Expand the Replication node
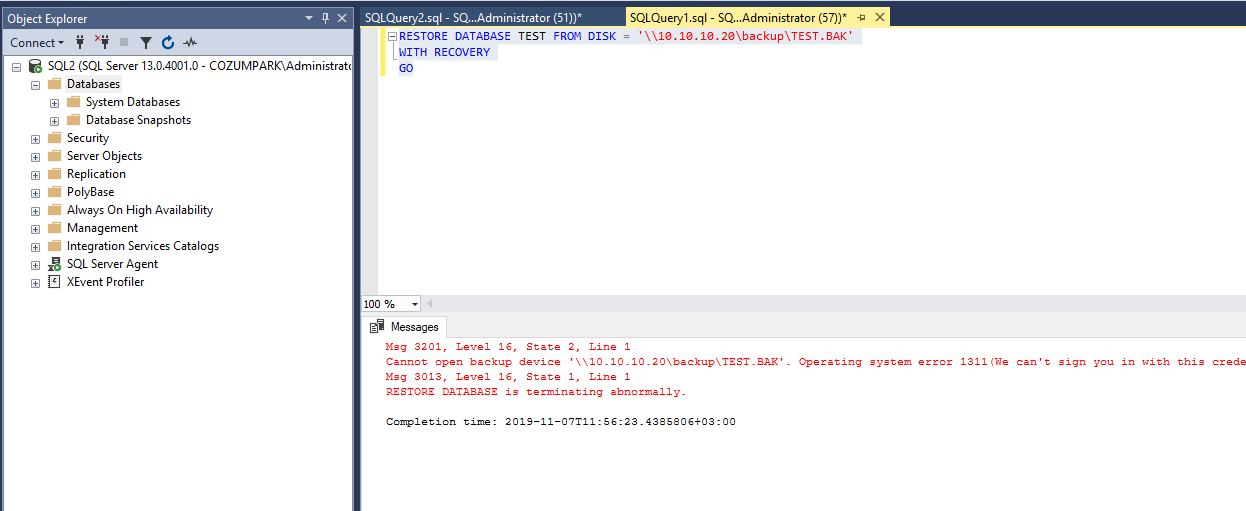The image size is (1246, 511). [36, 175]
